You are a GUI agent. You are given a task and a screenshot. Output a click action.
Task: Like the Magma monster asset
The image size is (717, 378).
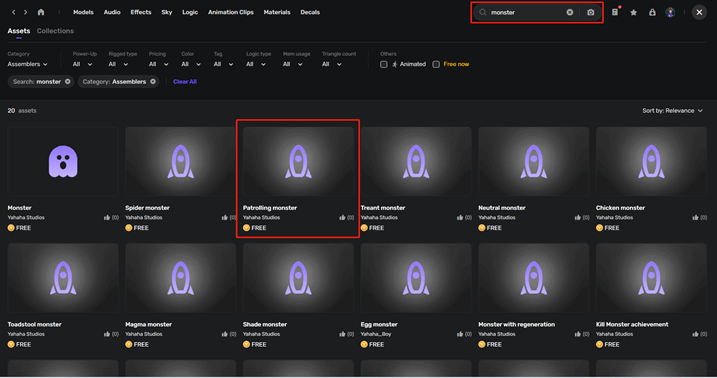click(x=225, y=334)
